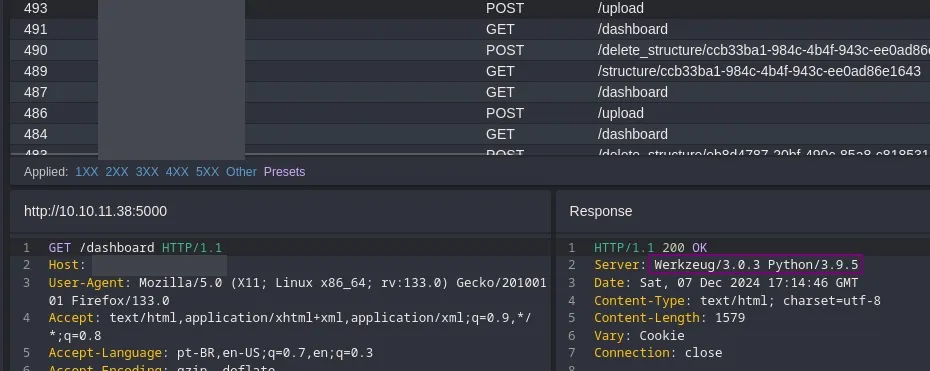
Task: Click the Vary: Cookie response line
Action: click(x=639, y=335)
